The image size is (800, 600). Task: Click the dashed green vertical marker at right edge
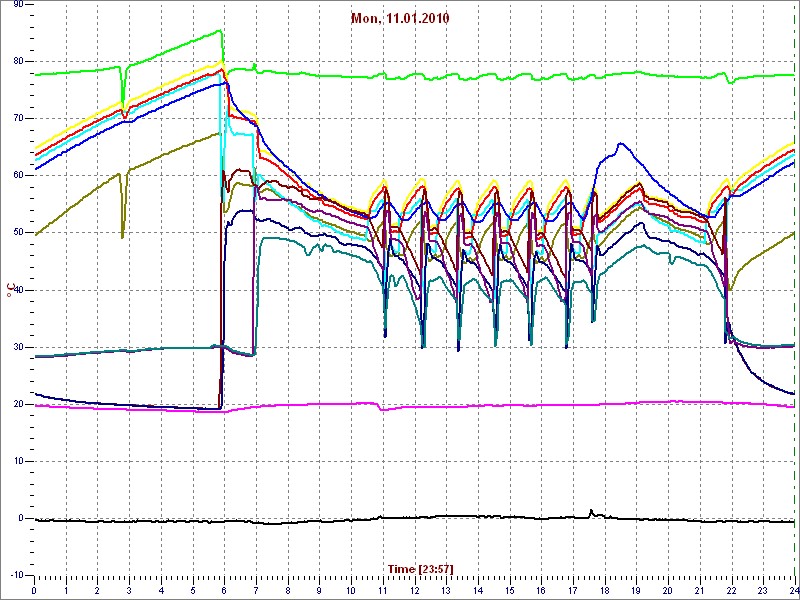coord(794,300)
